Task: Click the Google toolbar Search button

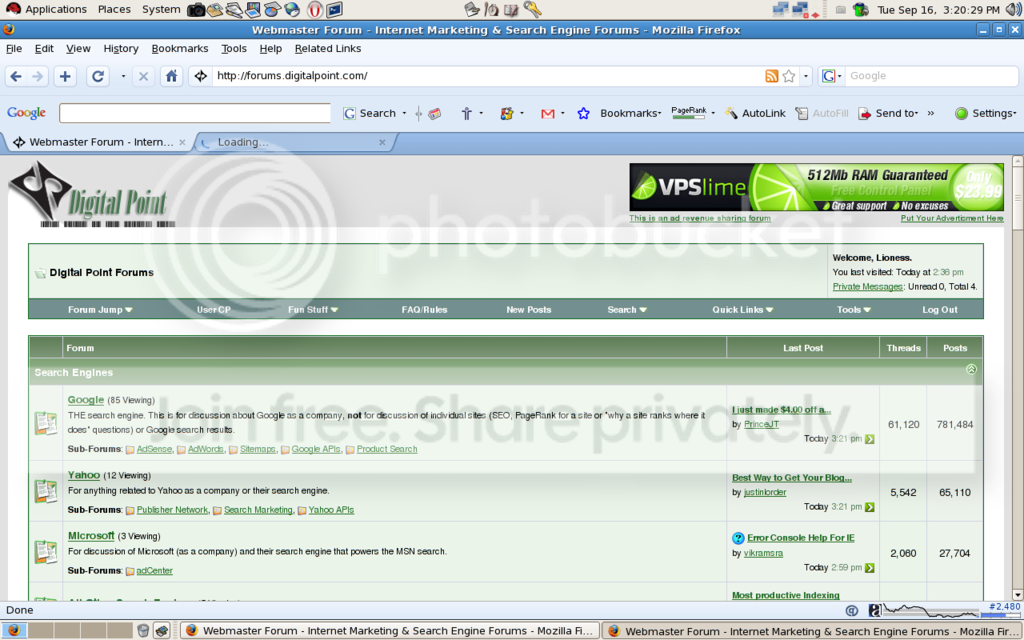Action: 370,113
